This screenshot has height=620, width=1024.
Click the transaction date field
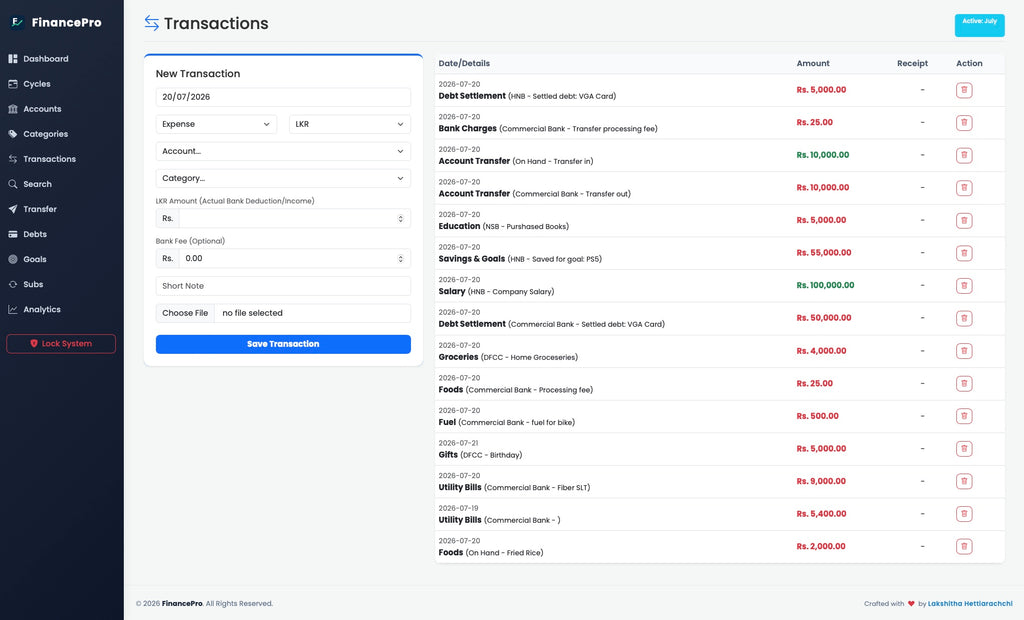283,97
